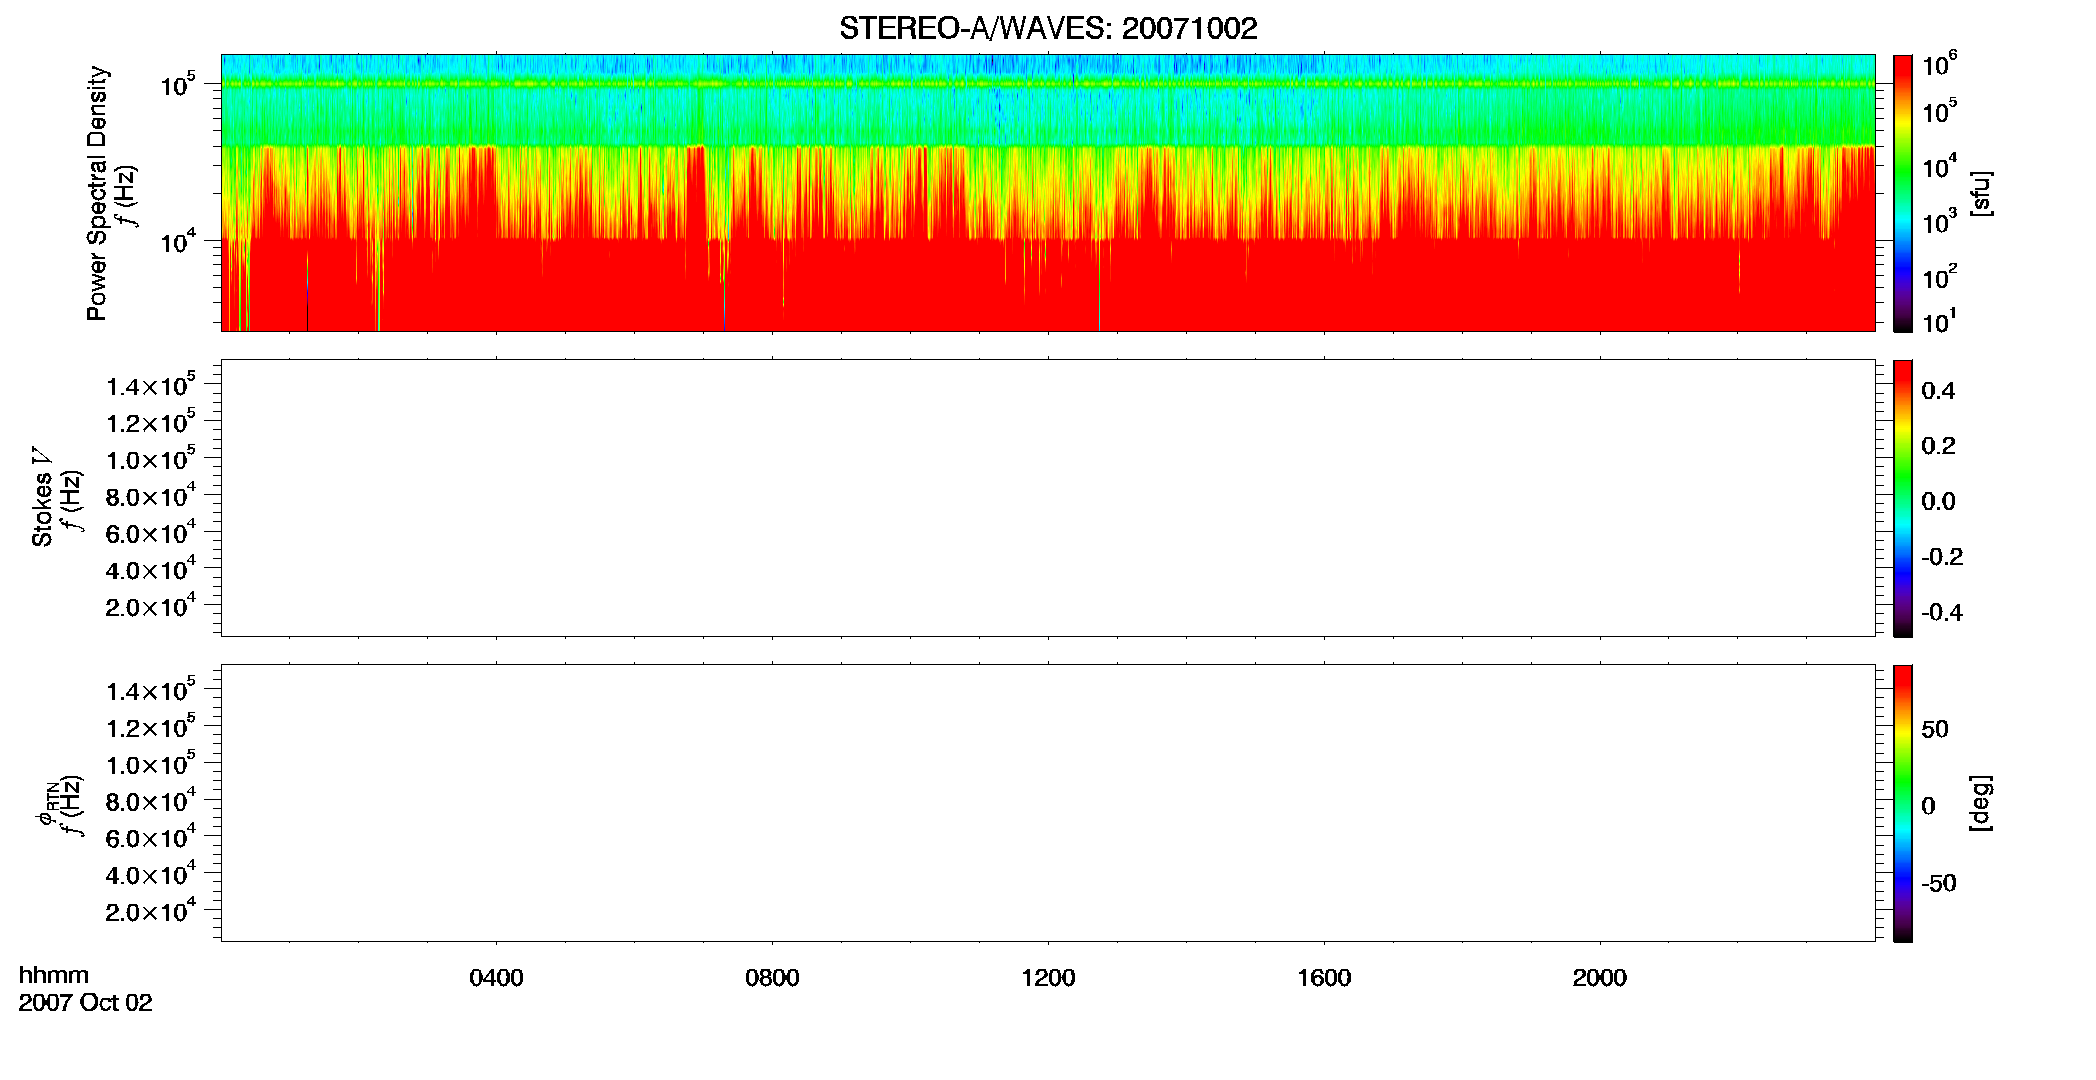Click the "0.4" tick on Stokes V colorbar
This screenshot has width=2096, height=1080.
[x=1938, y=391]
